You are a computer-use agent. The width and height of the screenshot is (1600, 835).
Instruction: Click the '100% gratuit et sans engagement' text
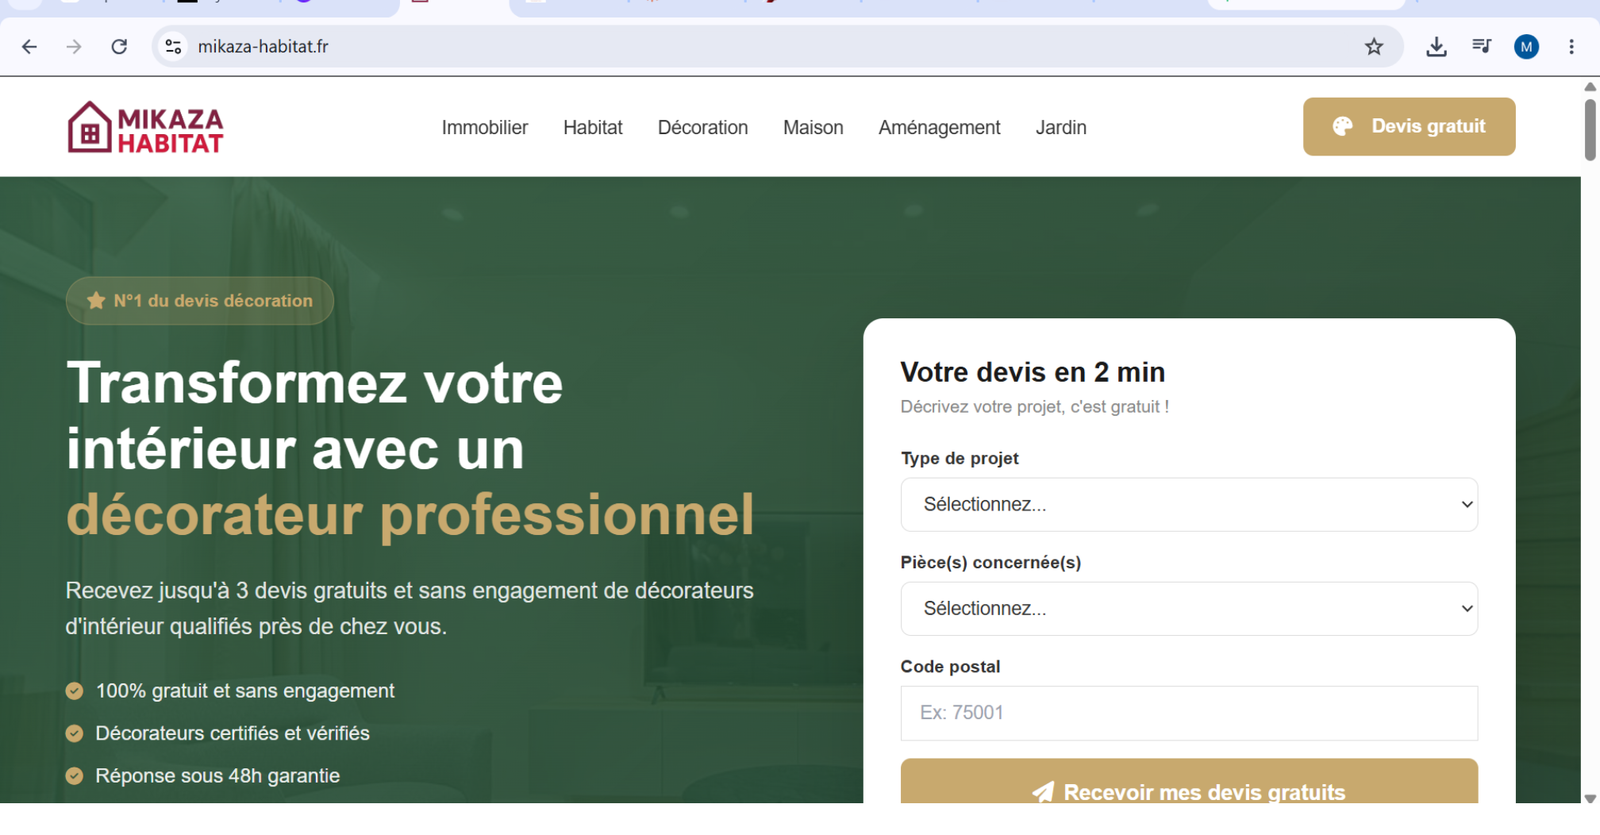(245, 691)
